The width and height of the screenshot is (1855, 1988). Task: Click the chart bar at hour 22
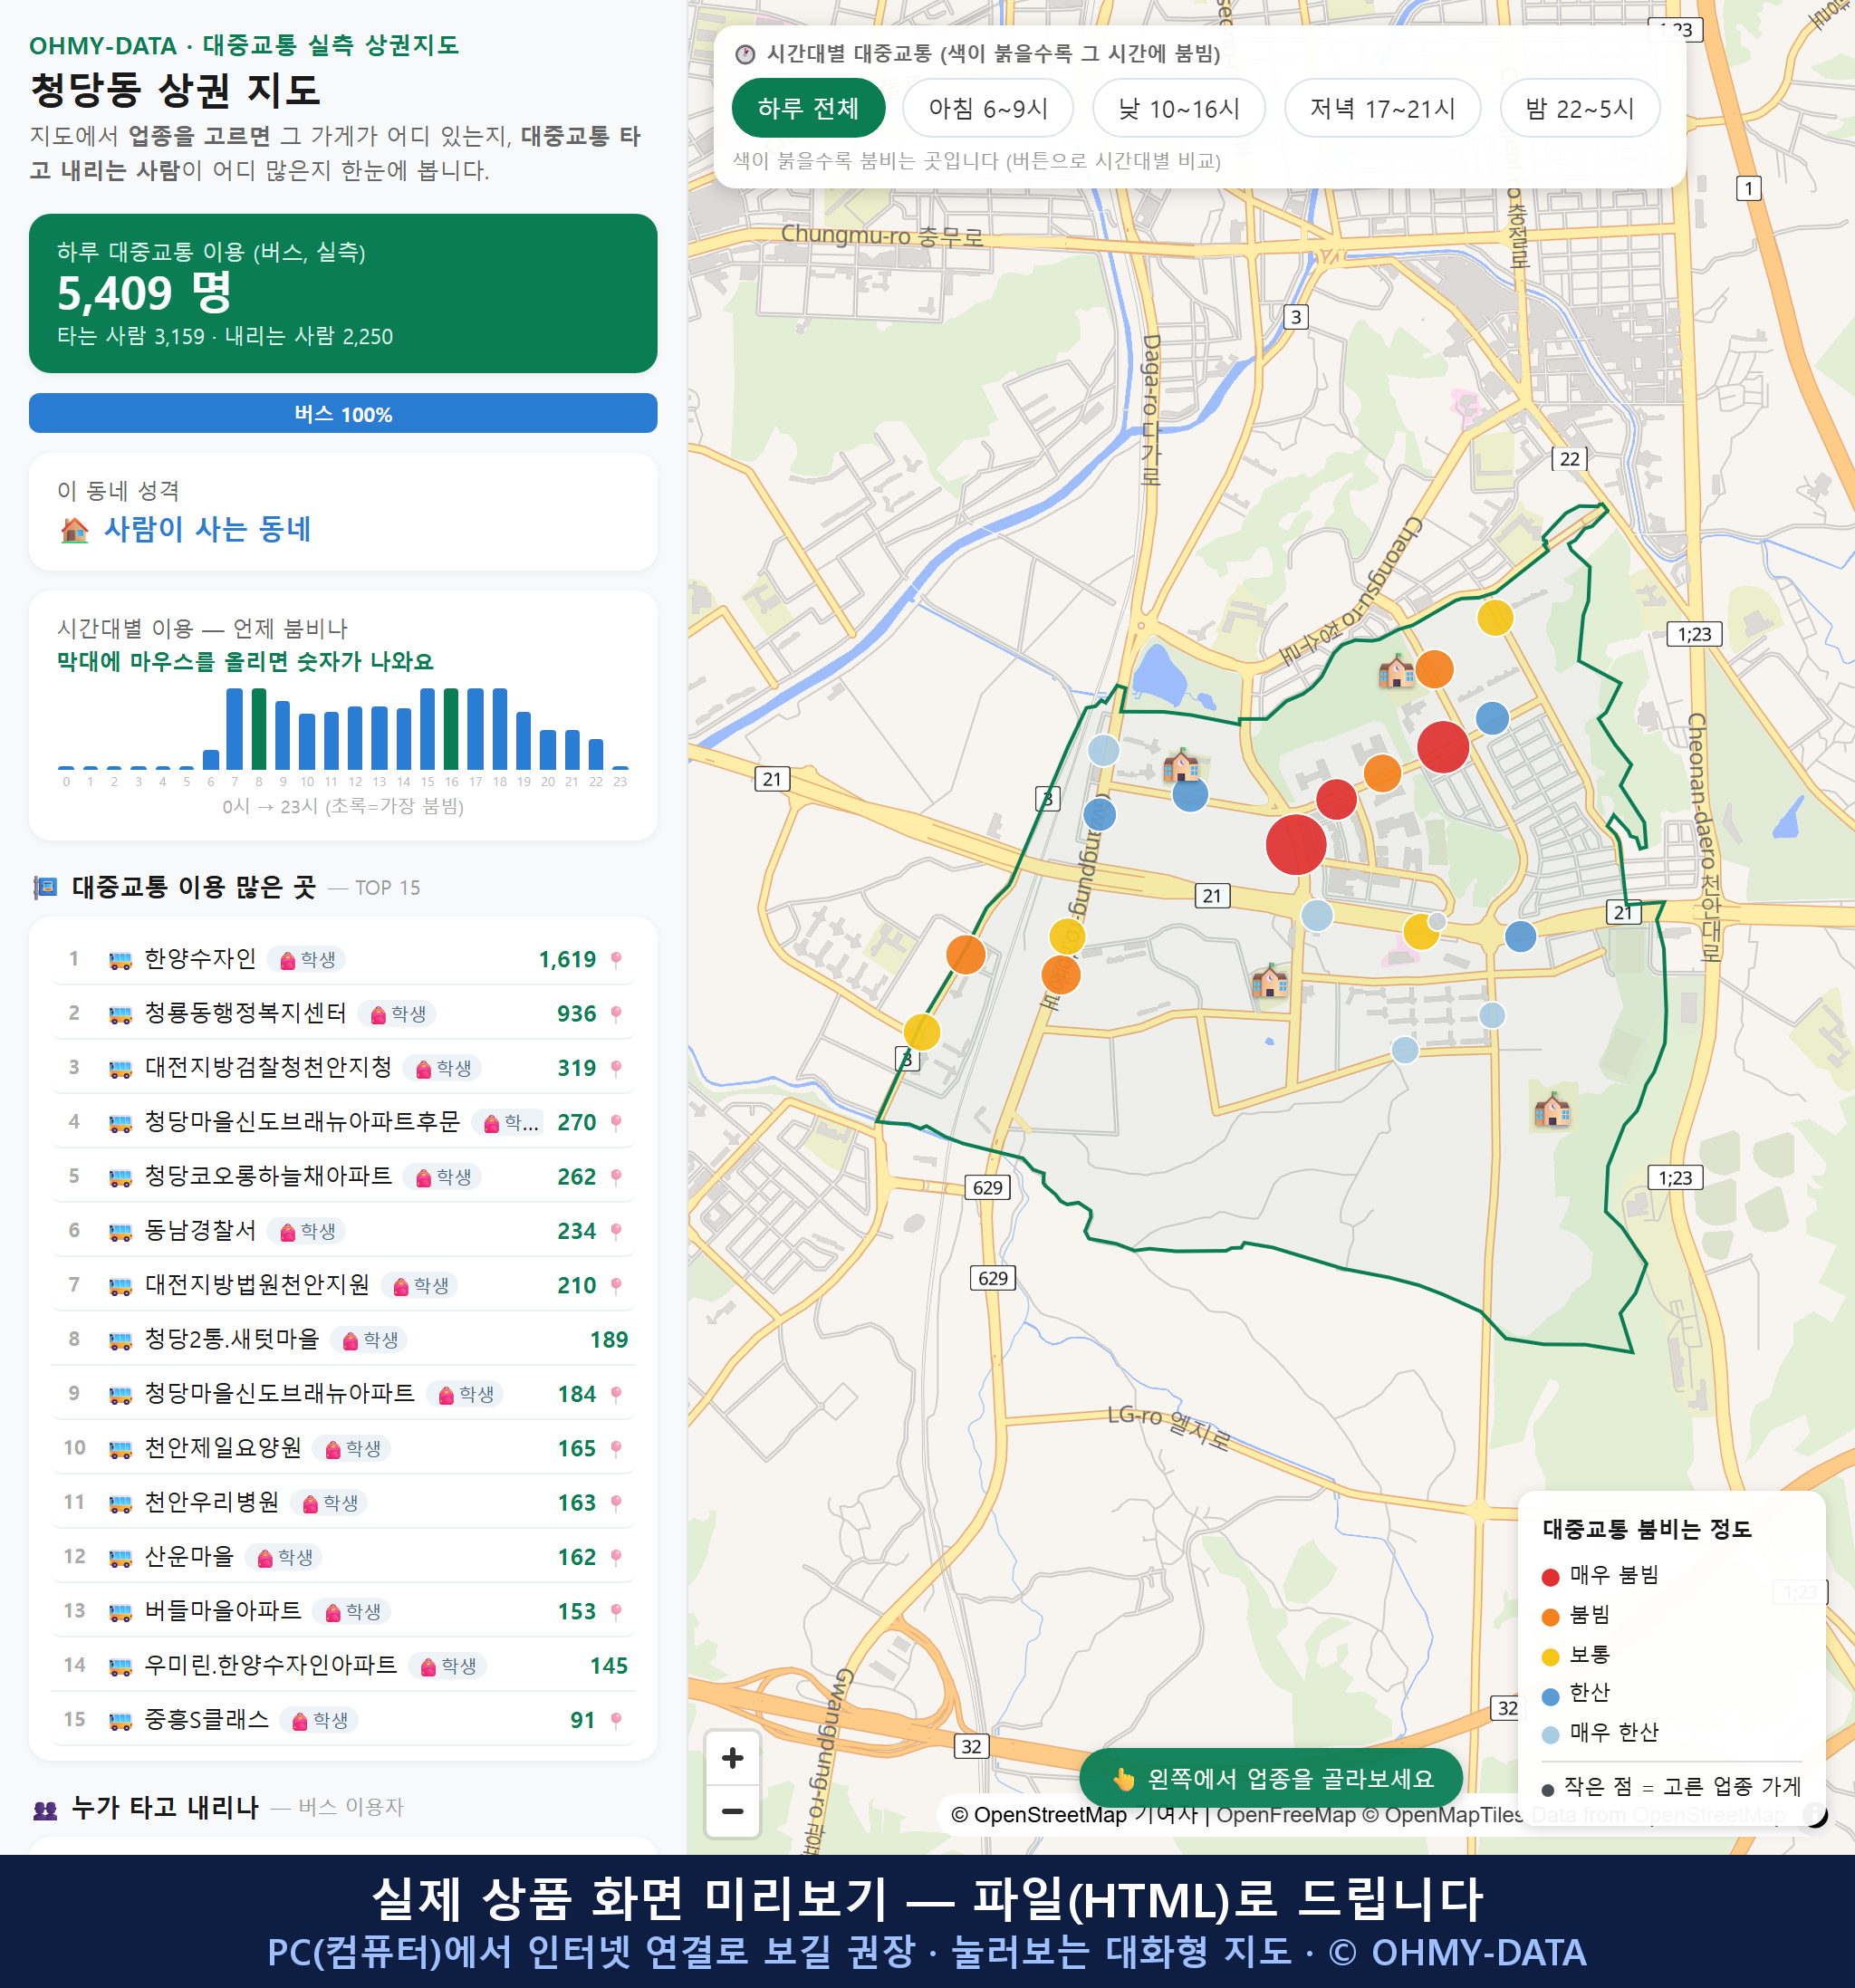(596, 754)
